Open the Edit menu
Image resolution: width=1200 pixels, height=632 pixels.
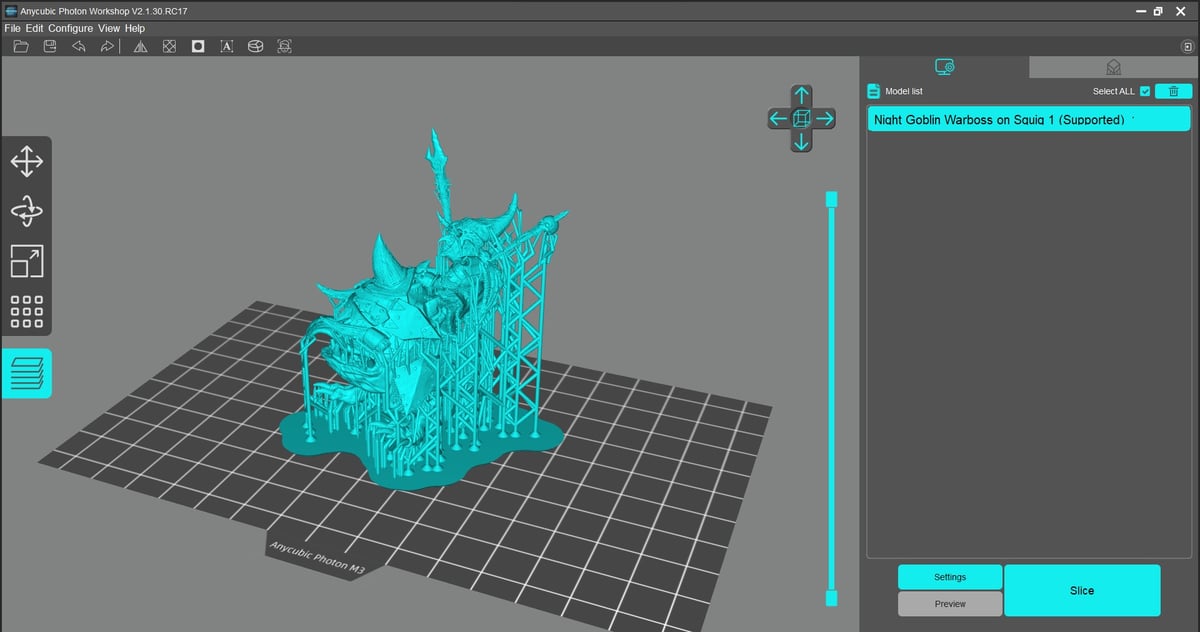35,28
